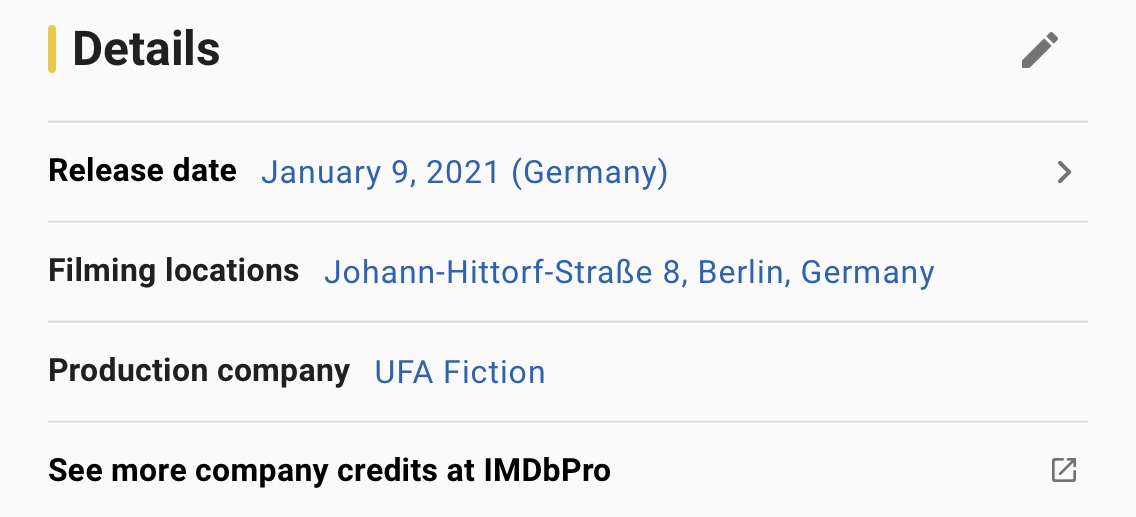The height and width of the screenshot is (517, 1136).
Task: Click the word IMDbPro in the bottom row
Action: [x=549, y=470]
